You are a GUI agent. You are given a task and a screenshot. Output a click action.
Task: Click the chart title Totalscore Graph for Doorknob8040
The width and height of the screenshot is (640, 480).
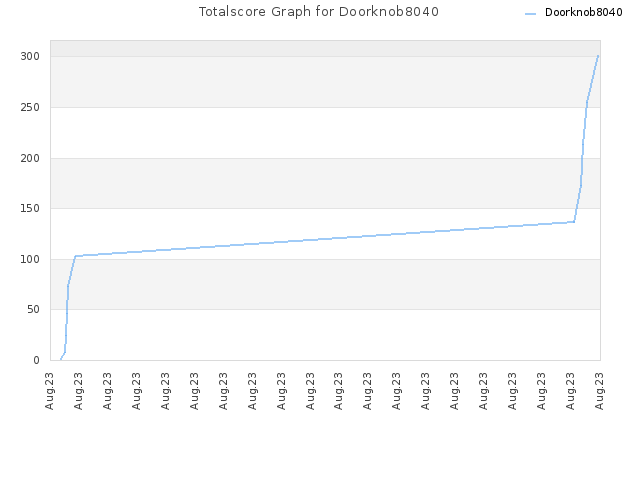point(319,11)
